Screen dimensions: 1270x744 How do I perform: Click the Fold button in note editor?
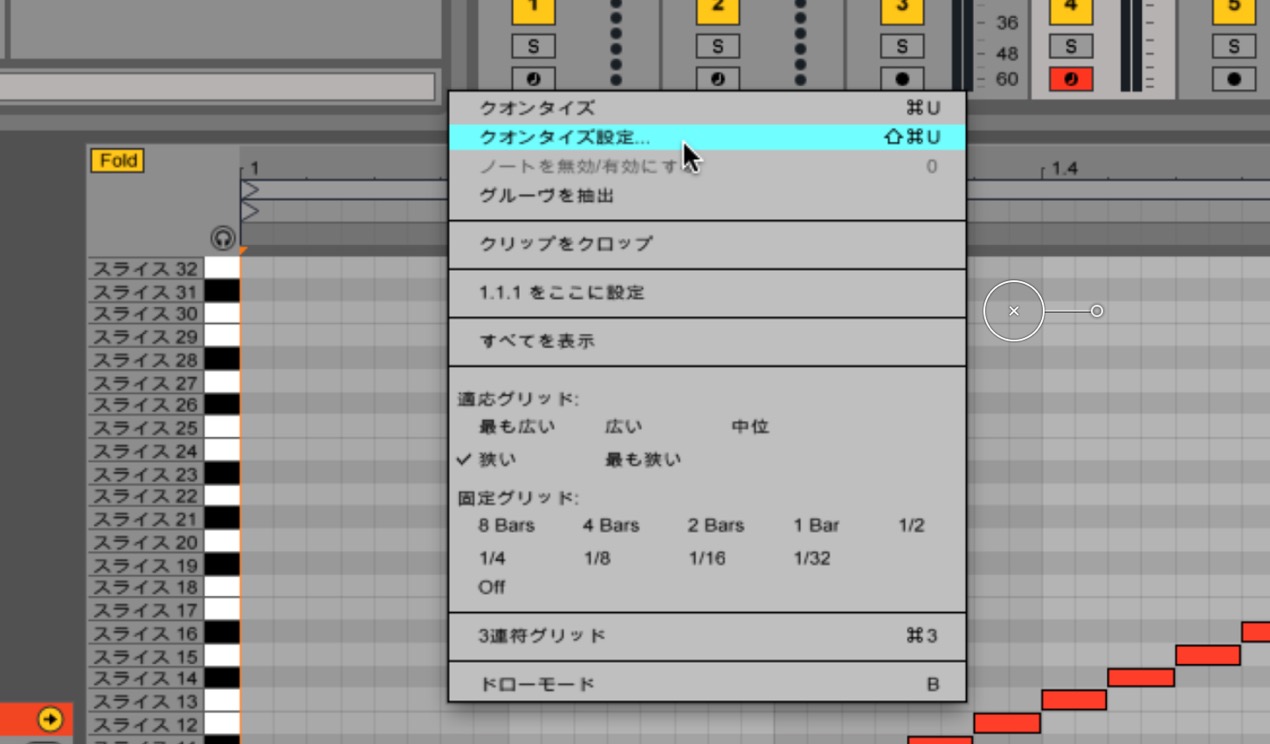point(118,161)
